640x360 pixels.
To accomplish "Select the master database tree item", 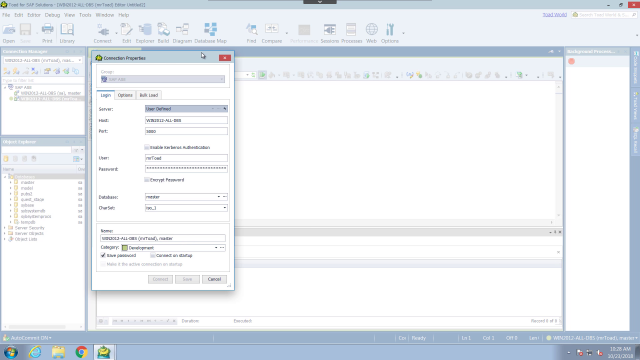I will tap(27, 182).
